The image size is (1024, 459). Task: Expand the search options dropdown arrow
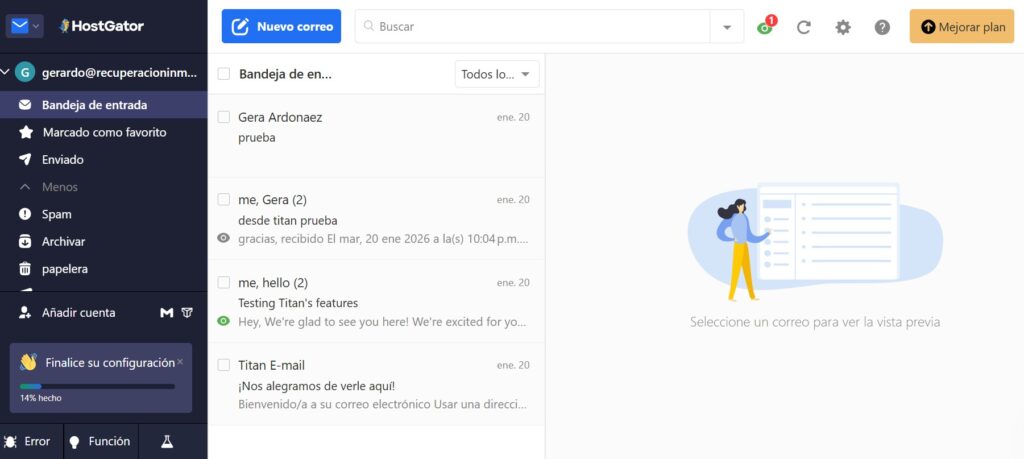[x=727, y=27]
